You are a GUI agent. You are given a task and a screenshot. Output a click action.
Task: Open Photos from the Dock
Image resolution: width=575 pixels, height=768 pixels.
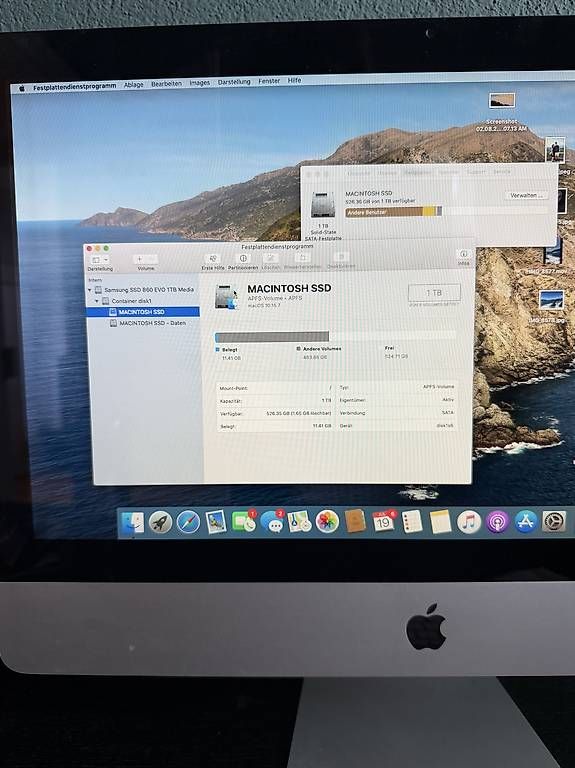[x=327, y=521]
